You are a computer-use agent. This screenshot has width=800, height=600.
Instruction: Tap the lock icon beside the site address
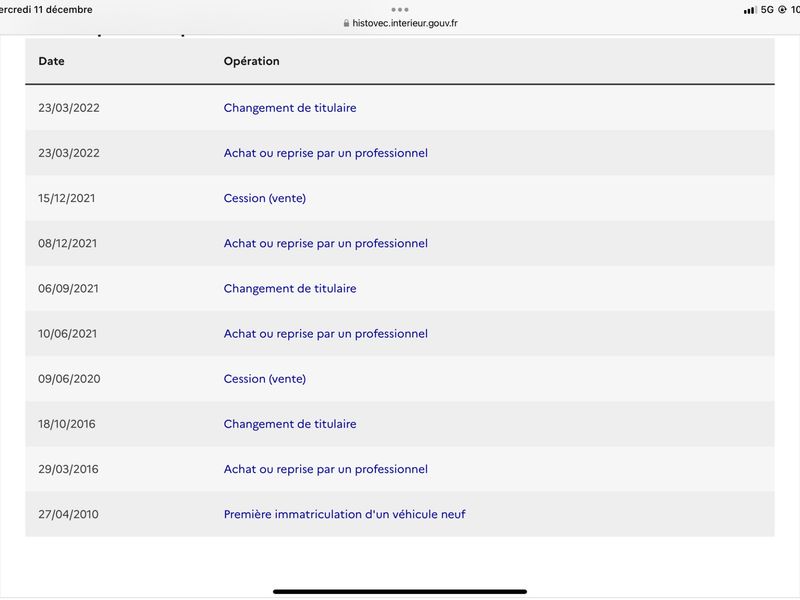click(x=346, y=23)
